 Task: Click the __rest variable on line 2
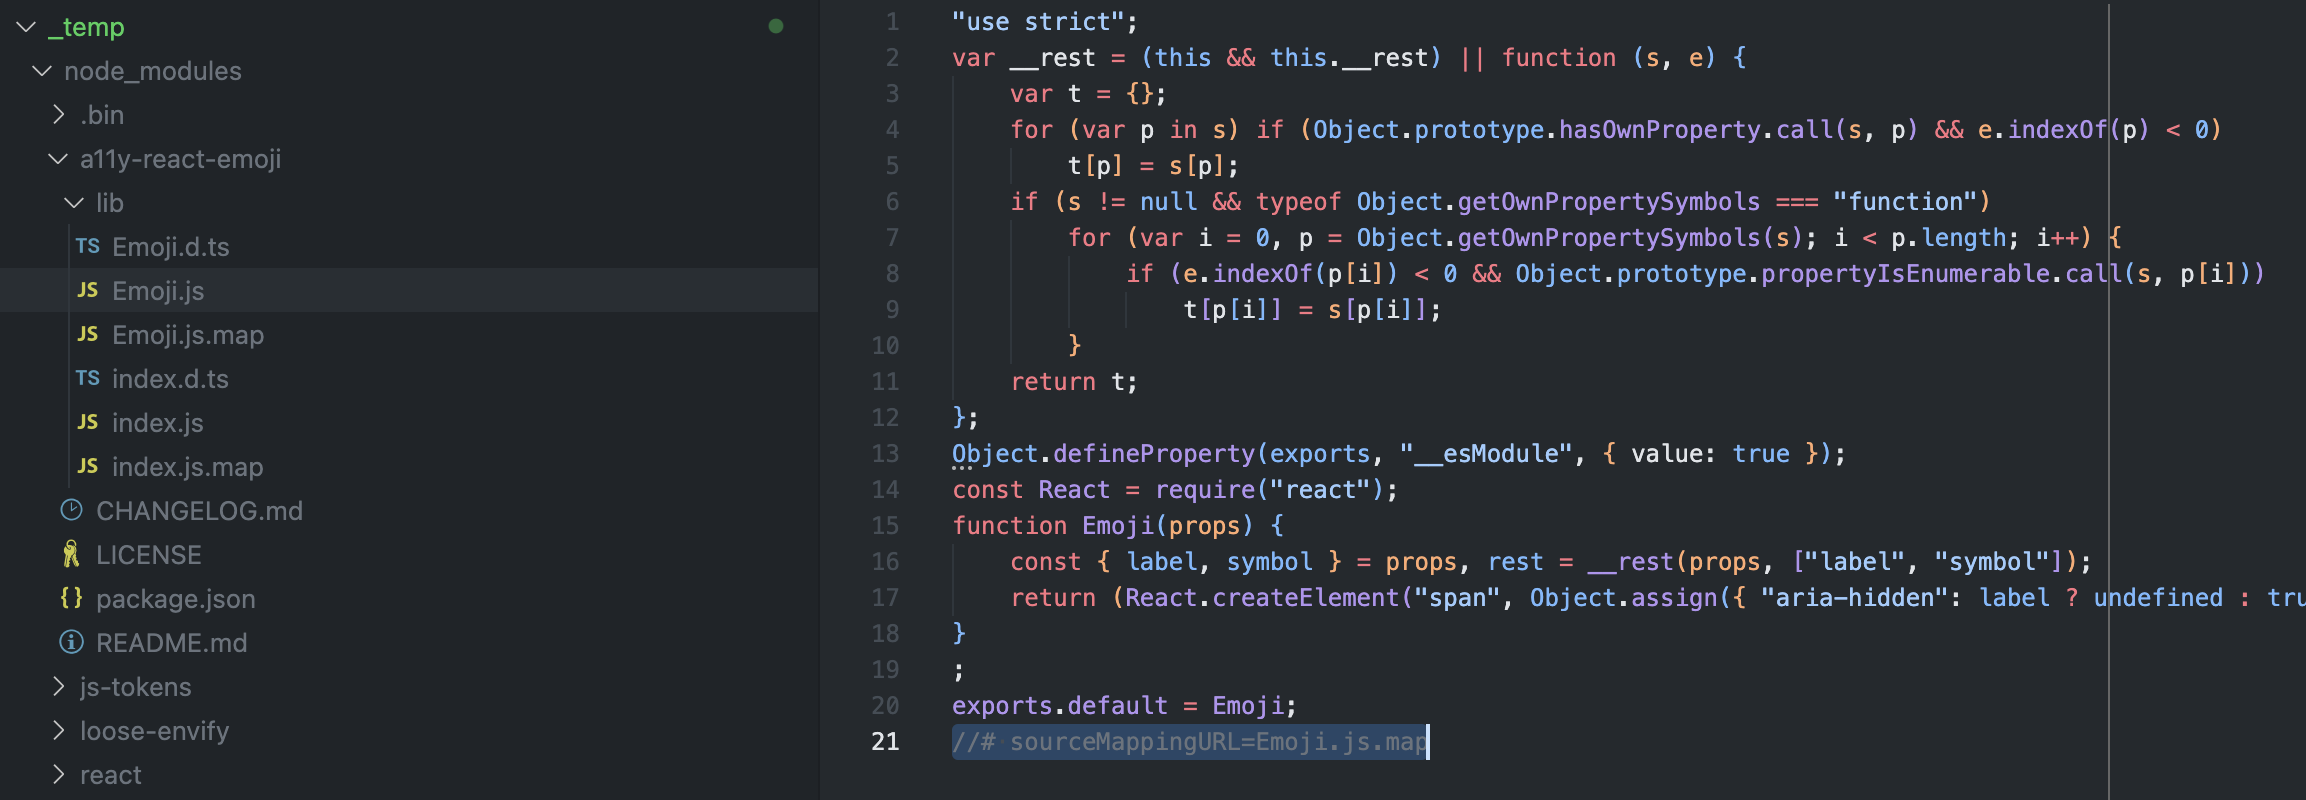coord(1053,58)
